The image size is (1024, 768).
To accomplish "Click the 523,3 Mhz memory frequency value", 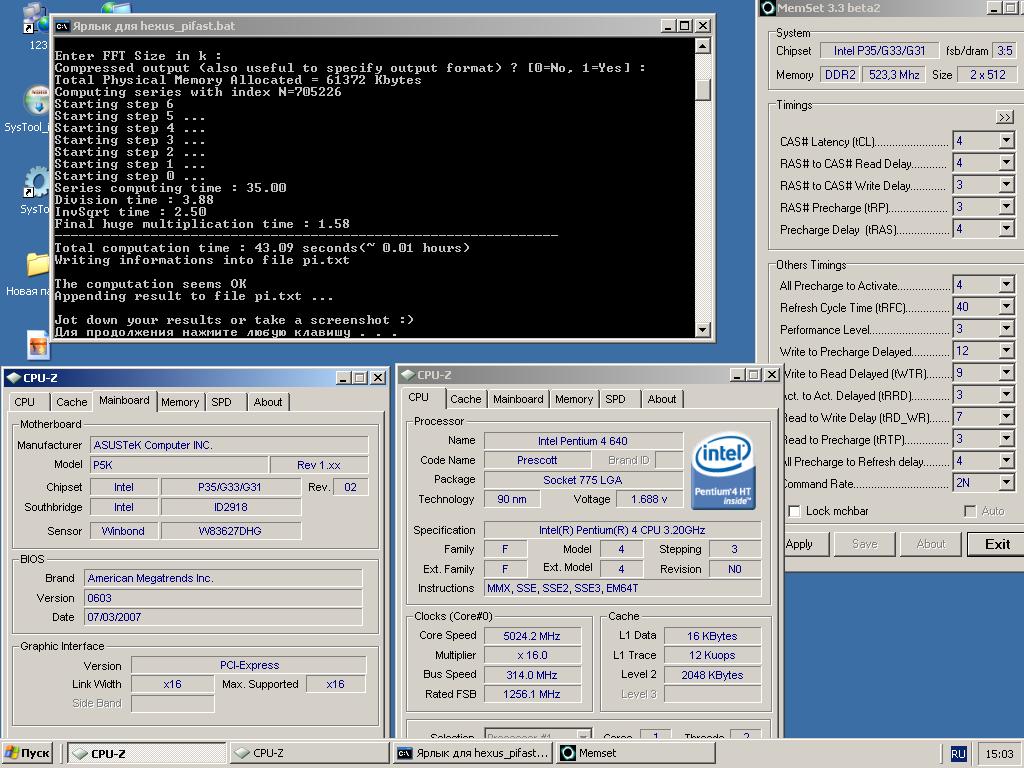I will (893, 74).
